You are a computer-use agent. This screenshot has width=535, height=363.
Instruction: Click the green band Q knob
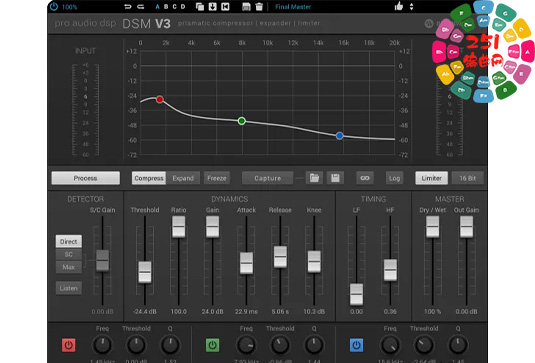[314, 345]
